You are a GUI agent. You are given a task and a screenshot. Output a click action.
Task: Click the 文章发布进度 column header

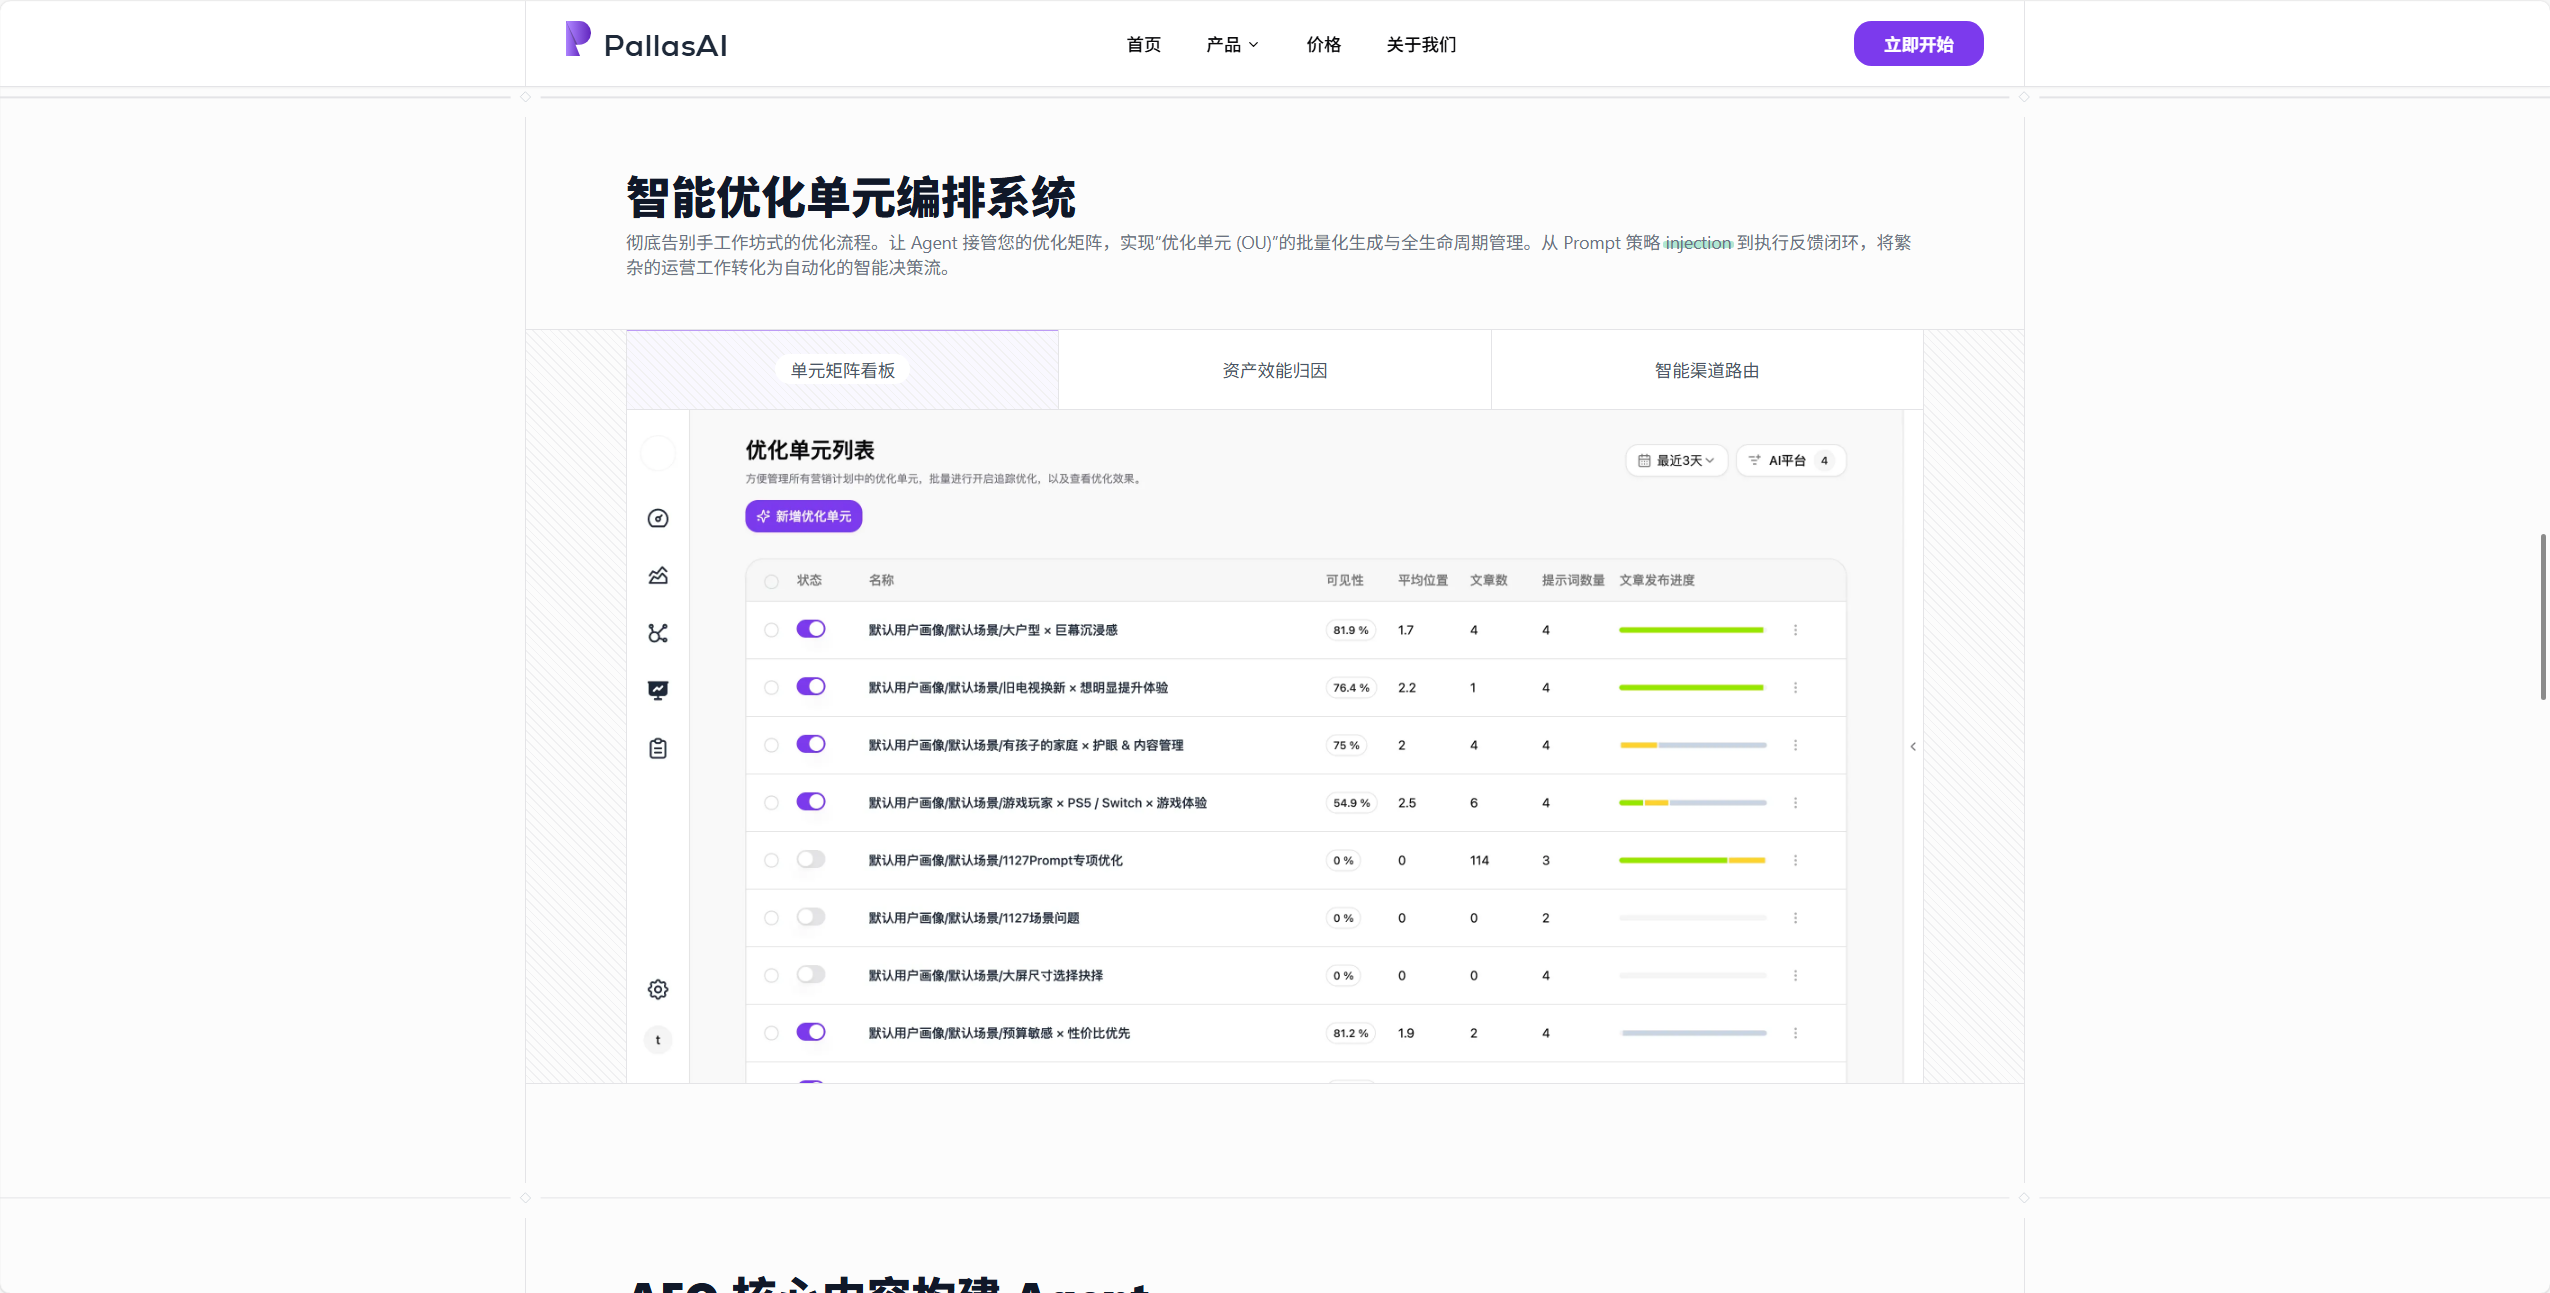(1656, 580)
